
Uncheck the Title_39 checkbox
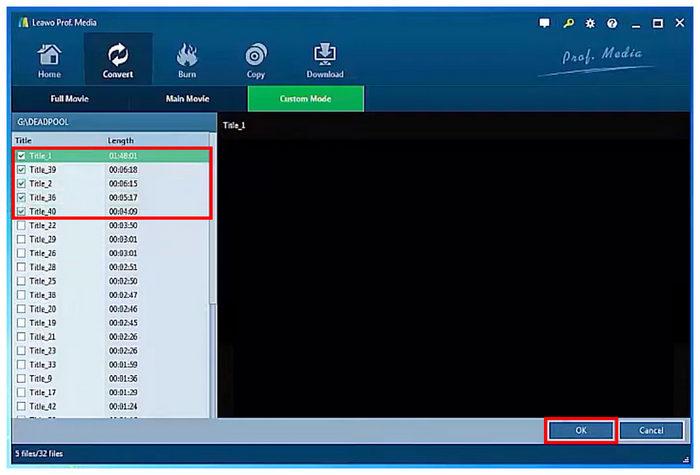(x=21, y=170)
